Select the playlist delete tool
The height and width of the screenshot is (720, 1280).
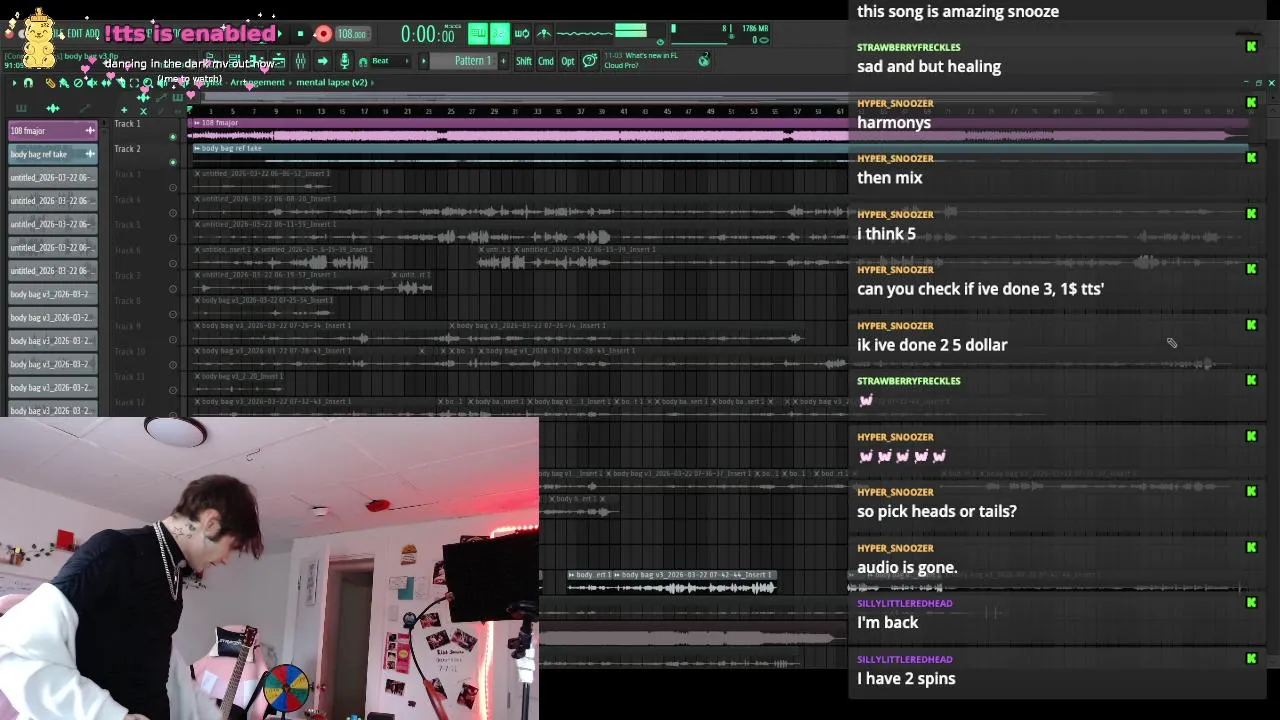pos(78,82)
